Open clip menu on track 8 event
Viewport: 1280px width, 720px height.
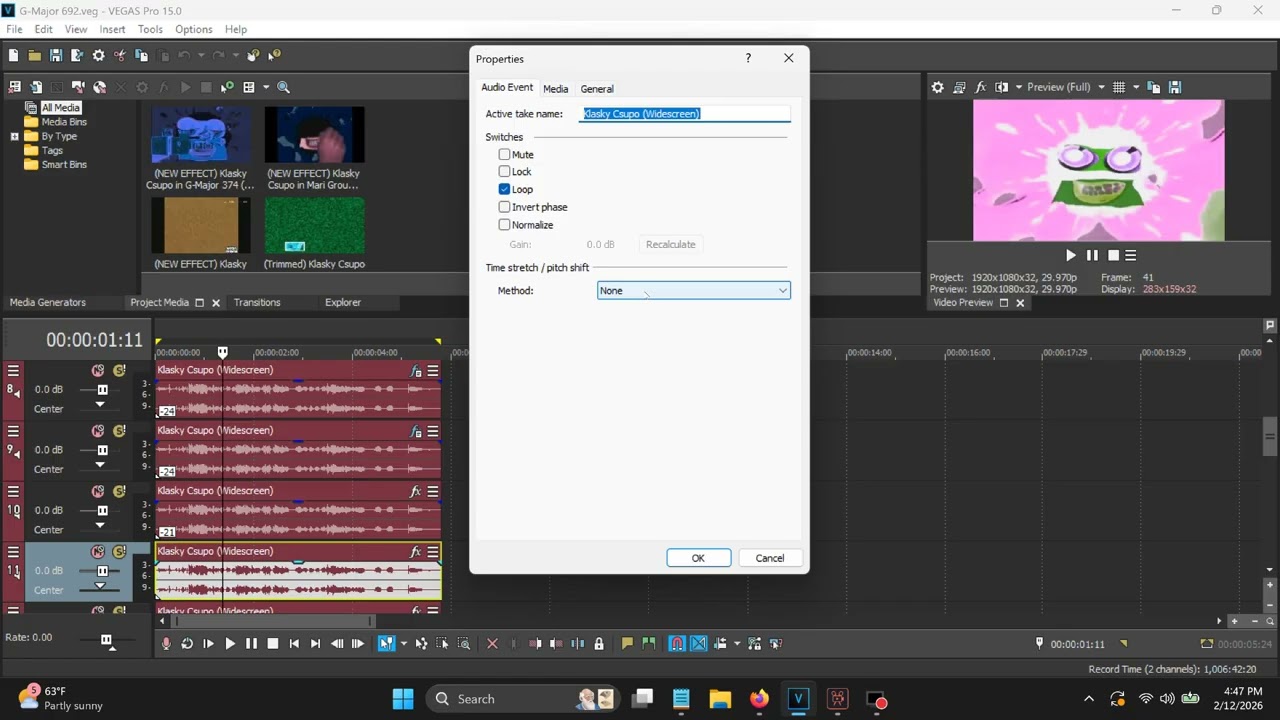[433, 371]
